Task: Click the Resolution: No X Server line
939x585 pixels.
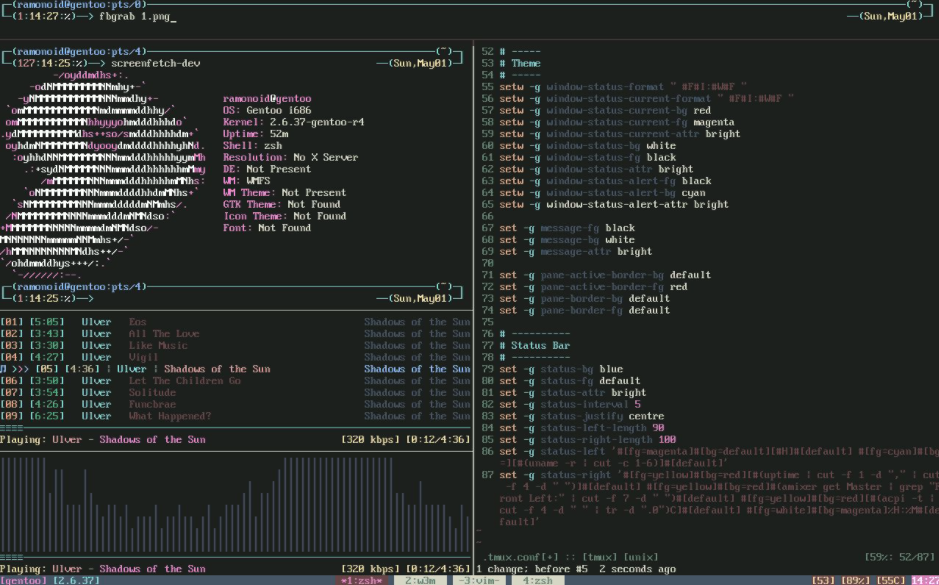Action: tap(290, 157)
